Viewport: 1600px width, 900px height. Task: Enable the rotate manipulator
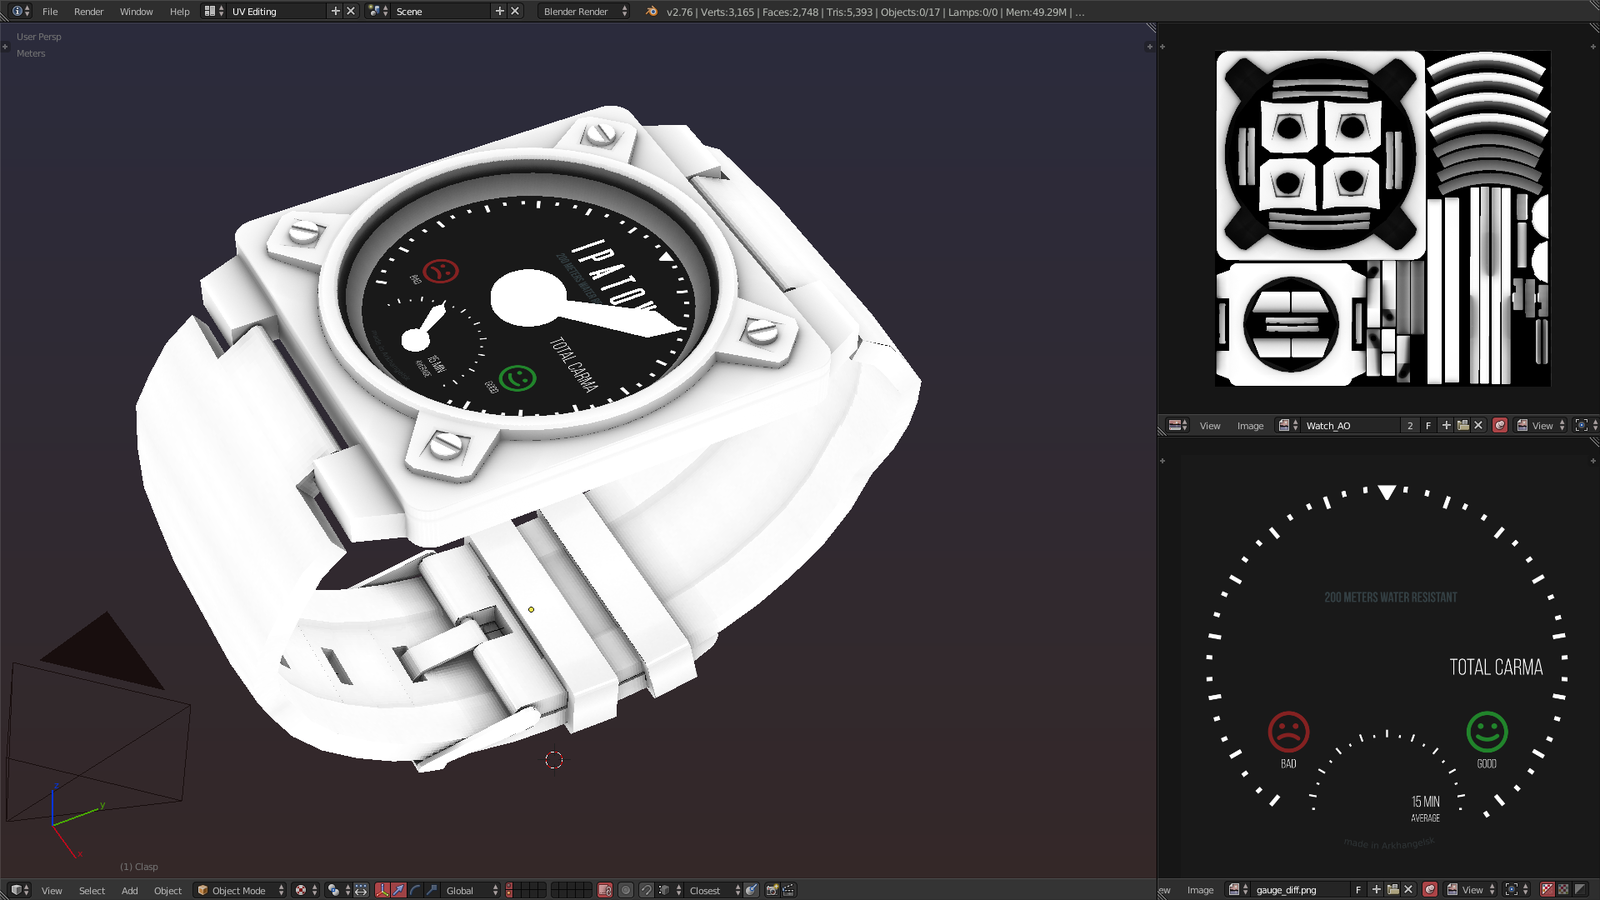415,890
